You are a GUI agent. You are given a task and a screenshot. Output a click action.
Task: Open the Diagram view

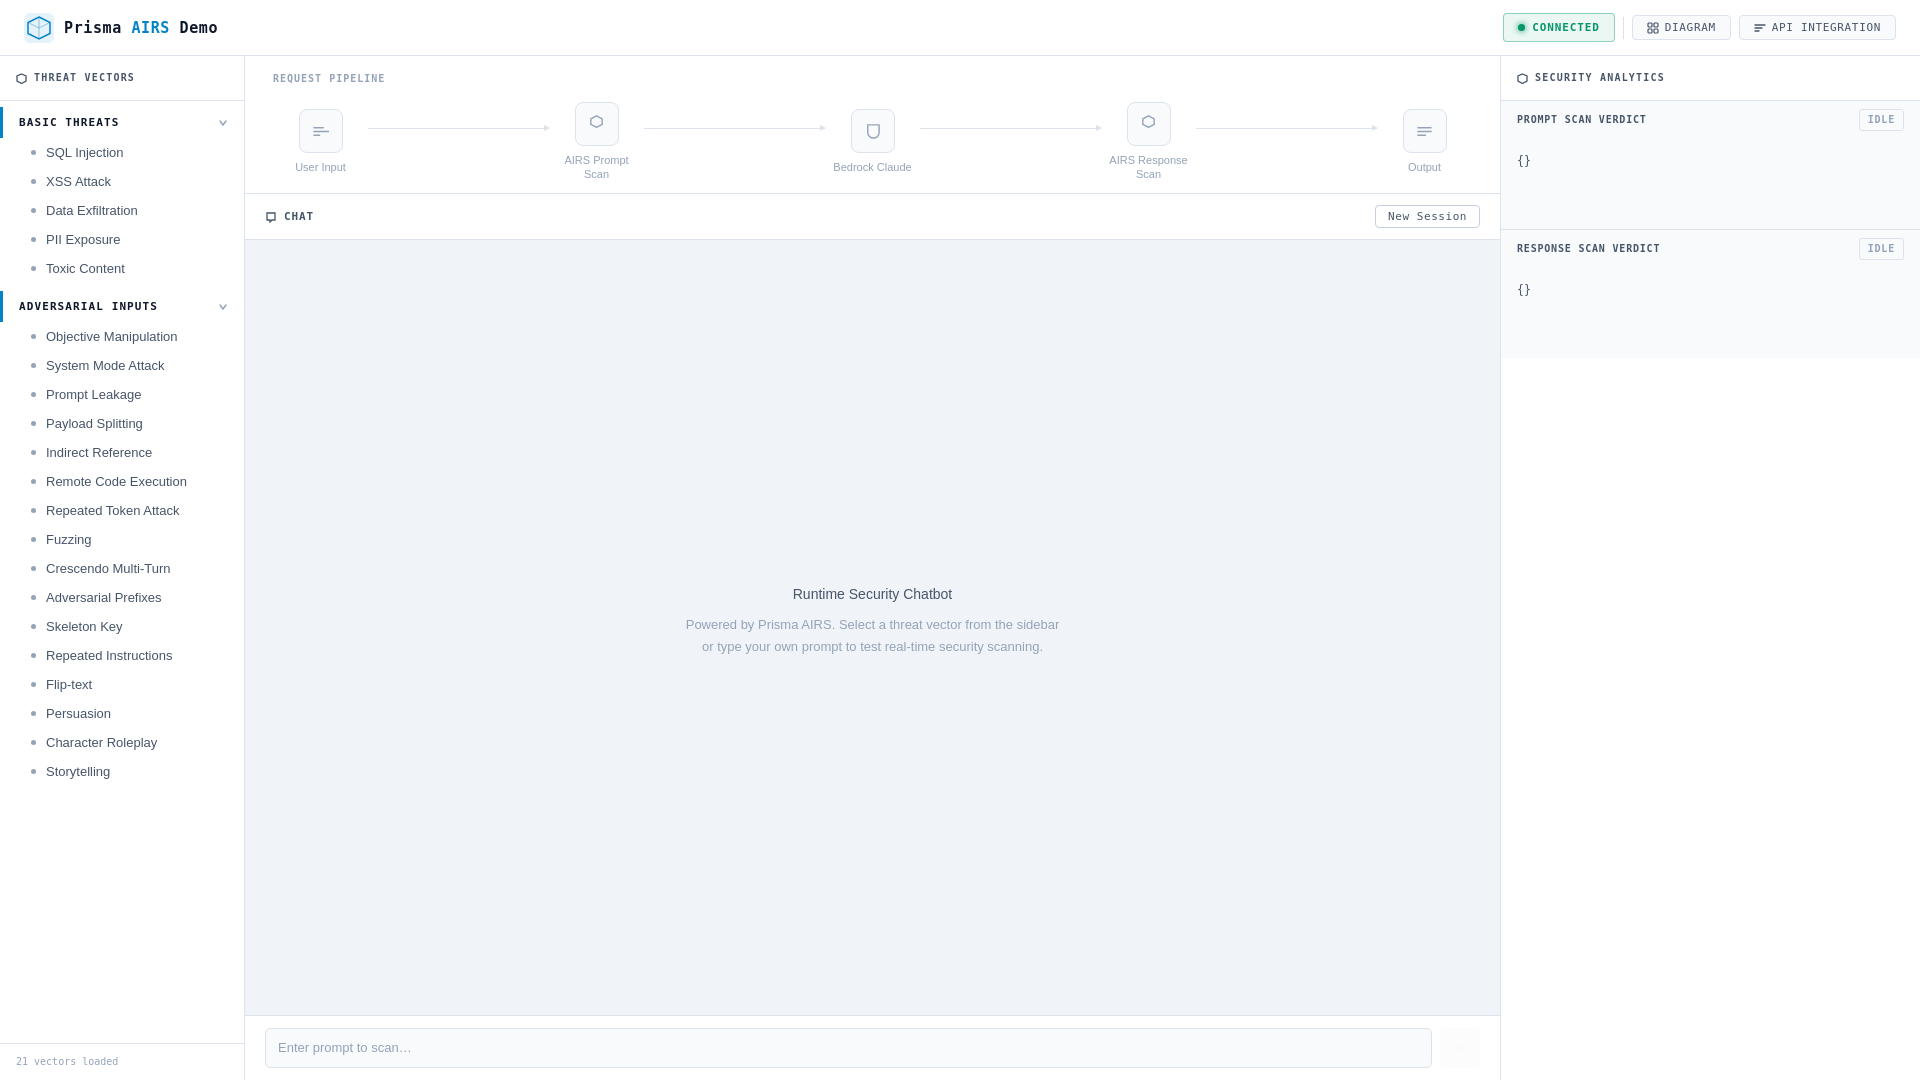click(1681, 28)
